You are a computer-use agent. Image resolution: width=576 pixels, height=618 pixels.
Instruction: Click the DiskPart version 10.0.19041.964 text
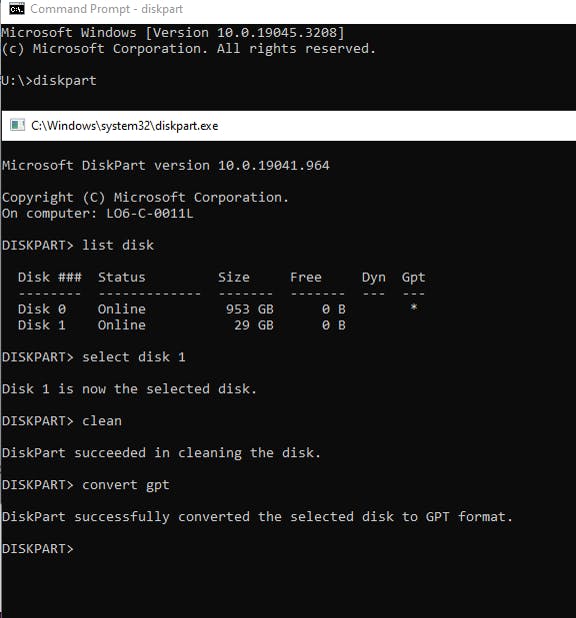(x=166, y=166)
